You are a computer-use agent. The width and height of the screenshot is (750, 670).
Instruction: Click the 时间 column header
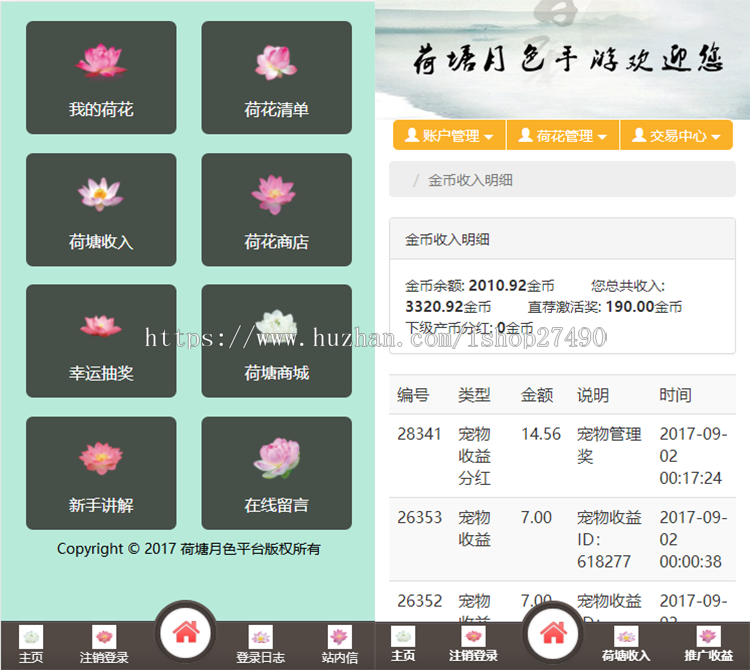tap(675, 395)
